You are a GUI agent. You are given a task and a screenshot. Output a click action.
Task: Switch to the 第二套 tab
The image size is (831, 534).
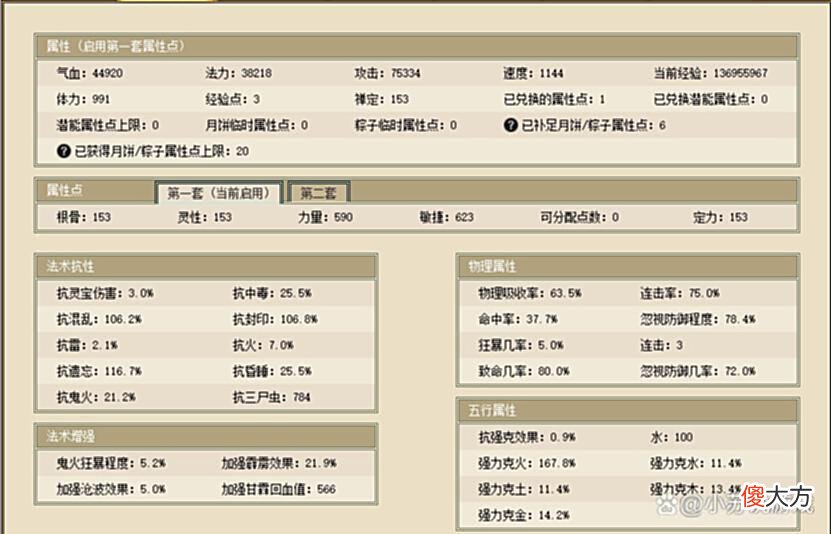pos(318,193)
